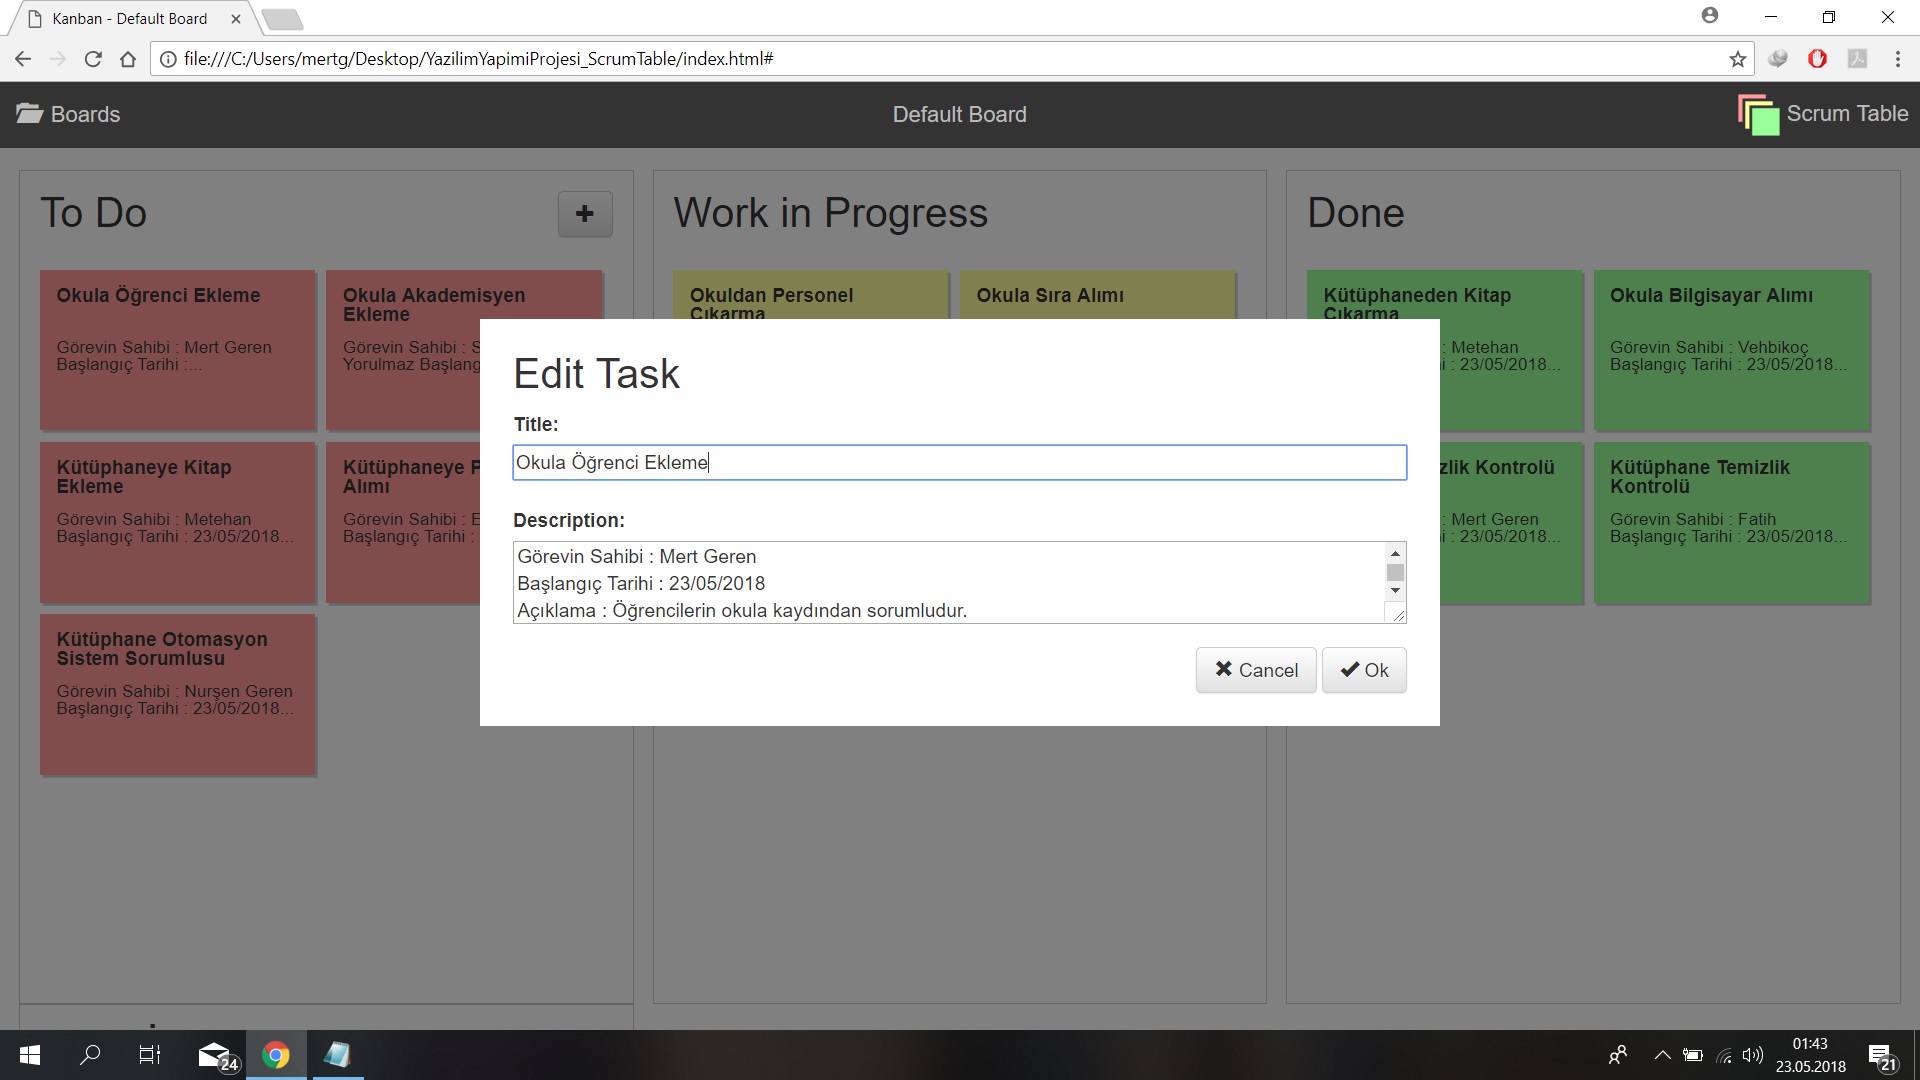Open the Chrome profile account icon

pos(1710,16)
